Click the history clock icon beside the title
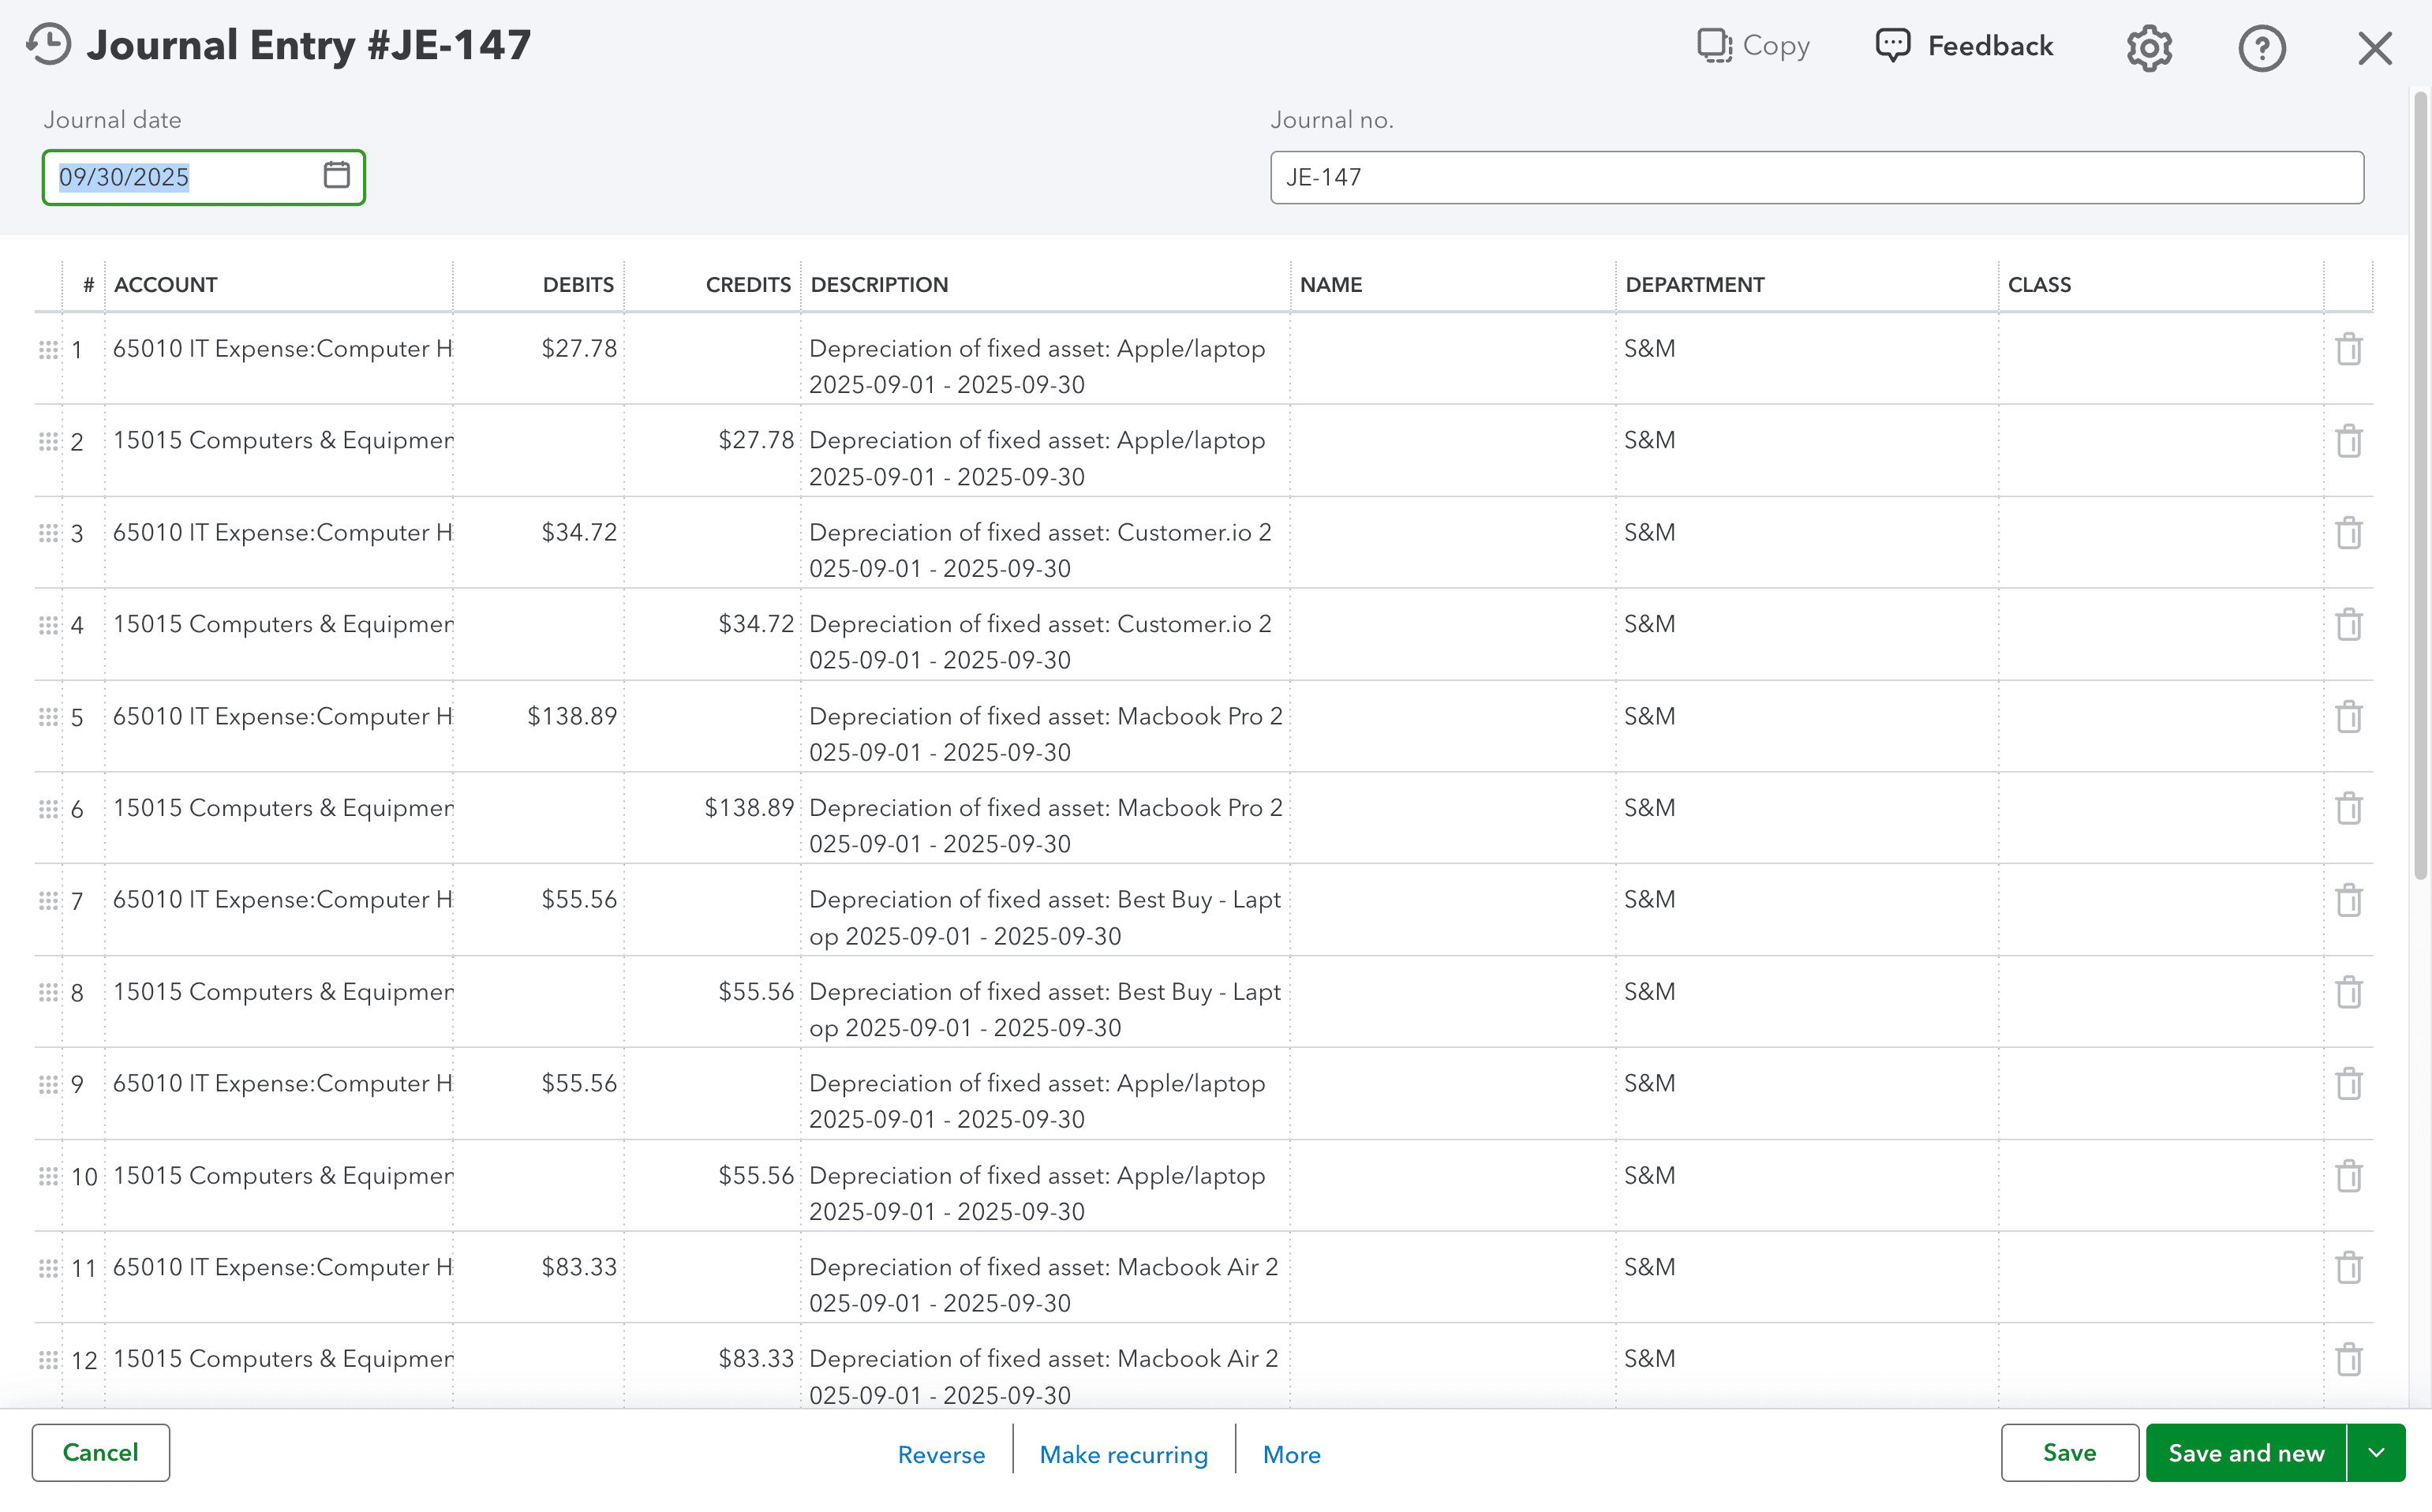Screen dimensions: 2432x1512 click(47, 44)
